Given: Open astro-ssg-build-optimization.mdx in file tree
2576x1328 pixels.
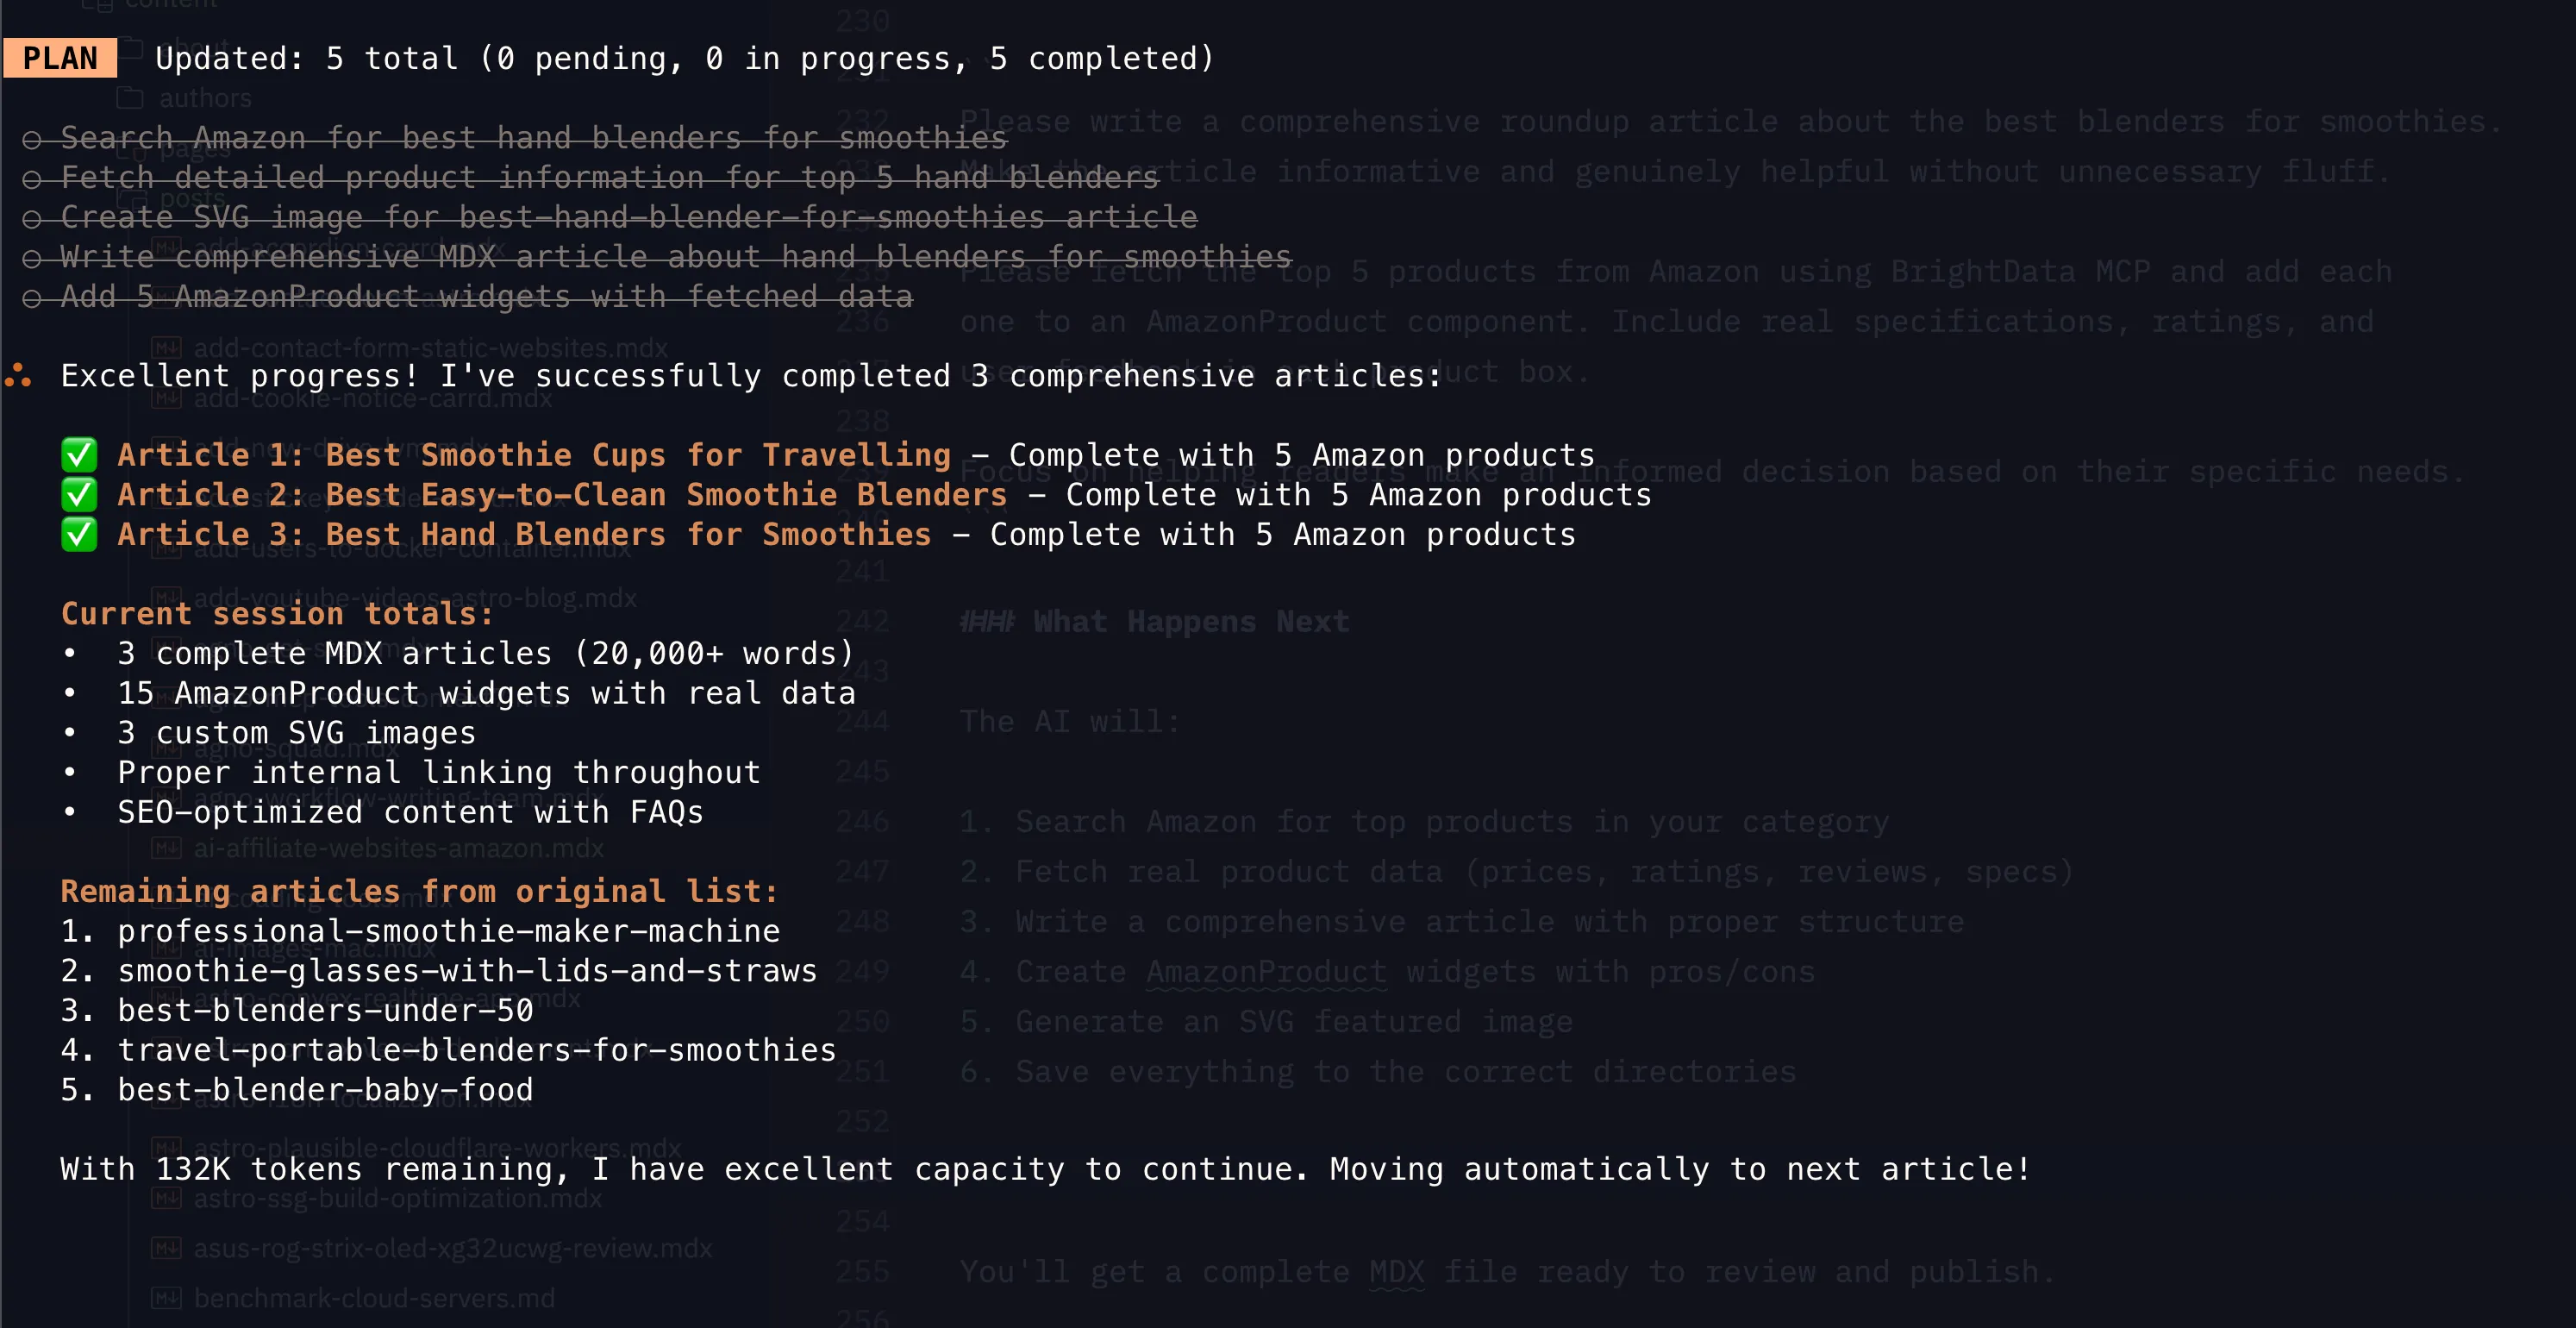Looking at the screenshot, I should click(x=397, y=1198).
